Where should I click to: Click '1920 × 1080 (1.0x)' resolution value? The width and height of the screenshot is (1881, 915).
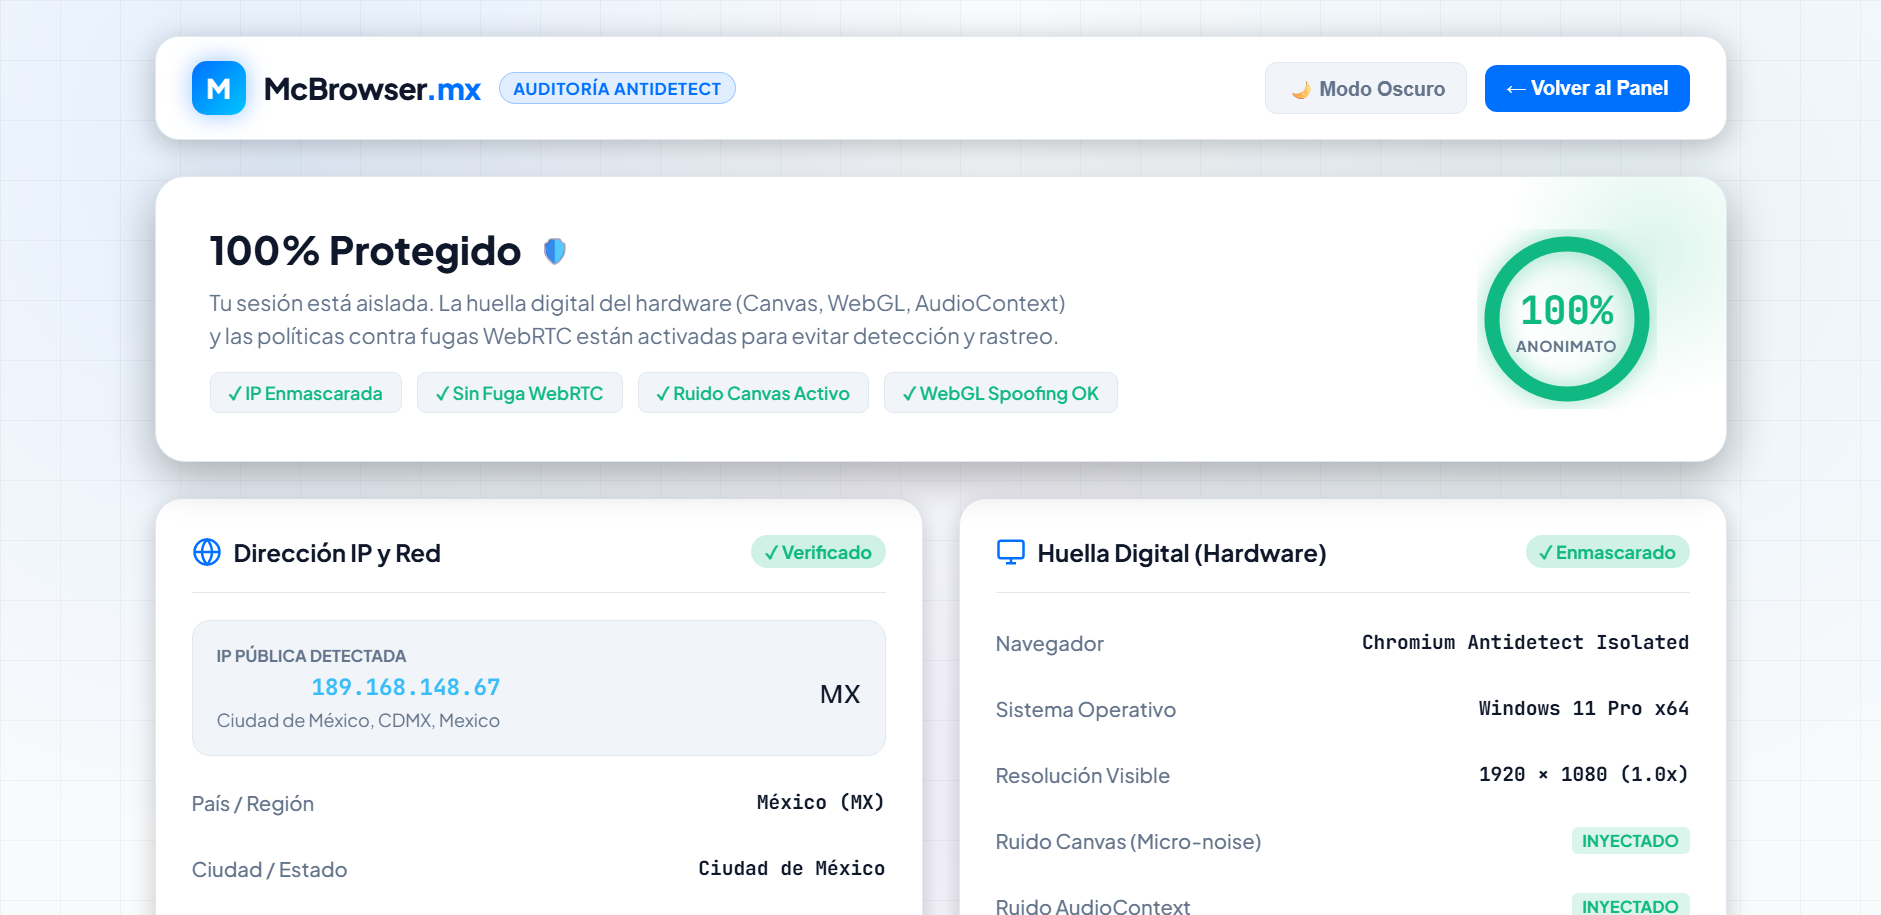click(x=1584, y=774)
